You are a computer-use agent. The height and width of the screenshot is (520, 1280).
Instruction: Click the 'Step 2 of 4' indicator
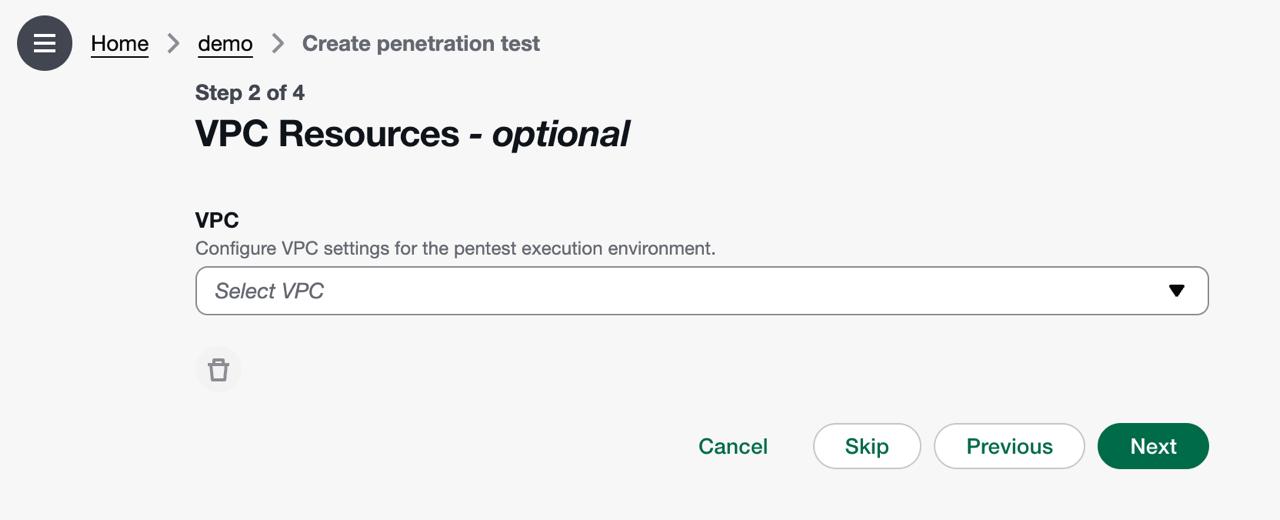click(x=249, y=93)
